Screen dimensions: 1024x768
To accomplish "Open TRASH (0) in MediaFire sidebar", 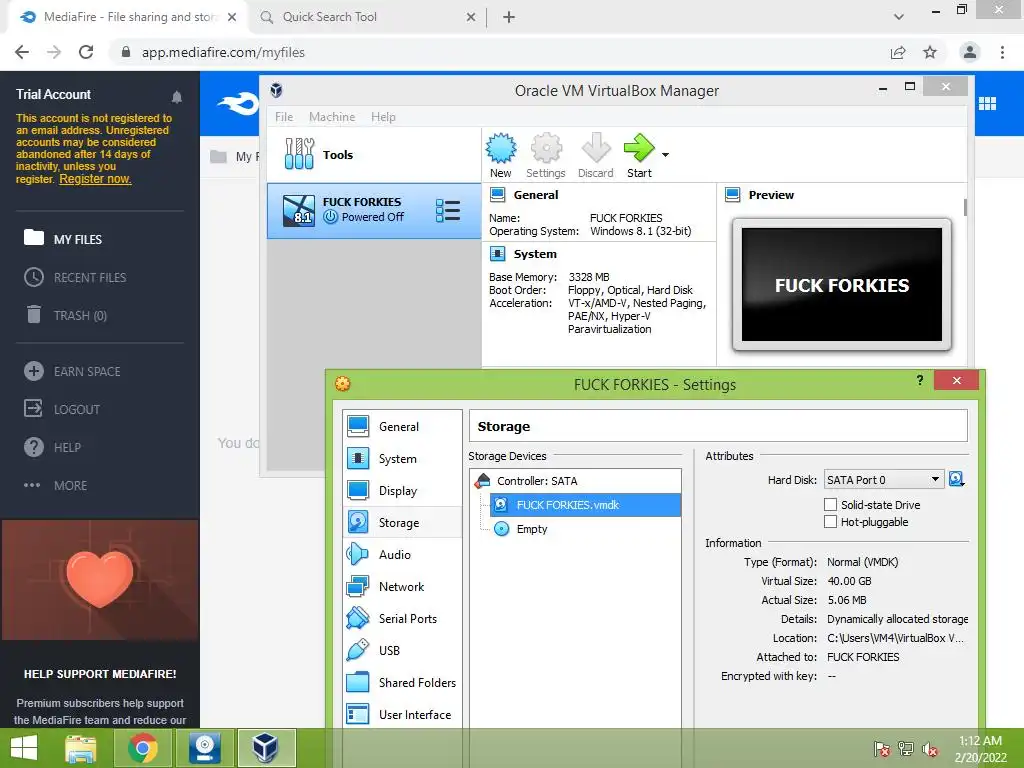I will [65, 315].
